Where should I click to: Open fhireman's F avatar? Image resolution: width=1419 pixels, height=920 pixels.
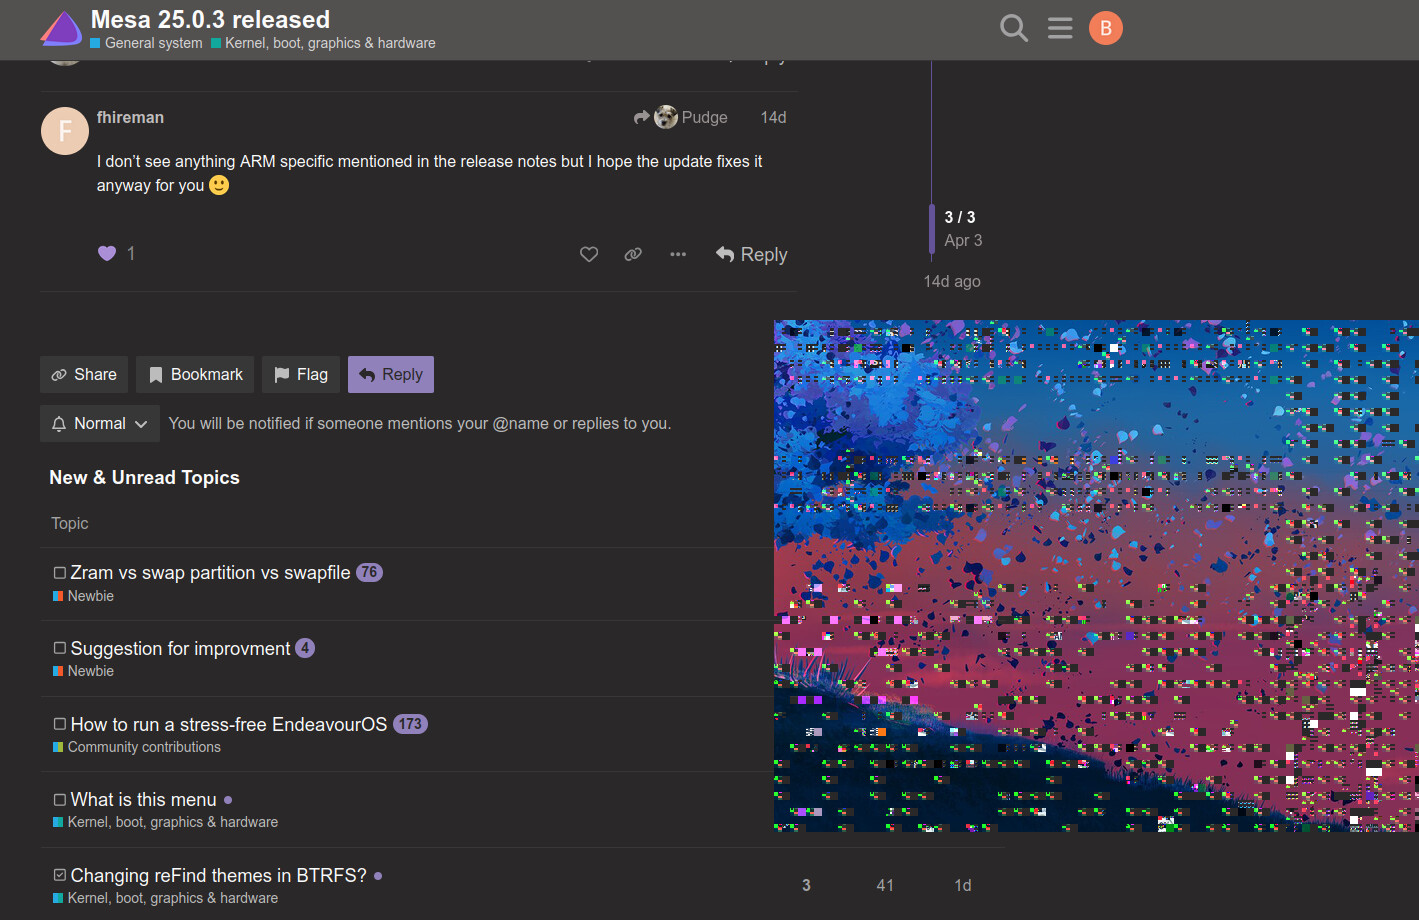(x=65, y=131)
